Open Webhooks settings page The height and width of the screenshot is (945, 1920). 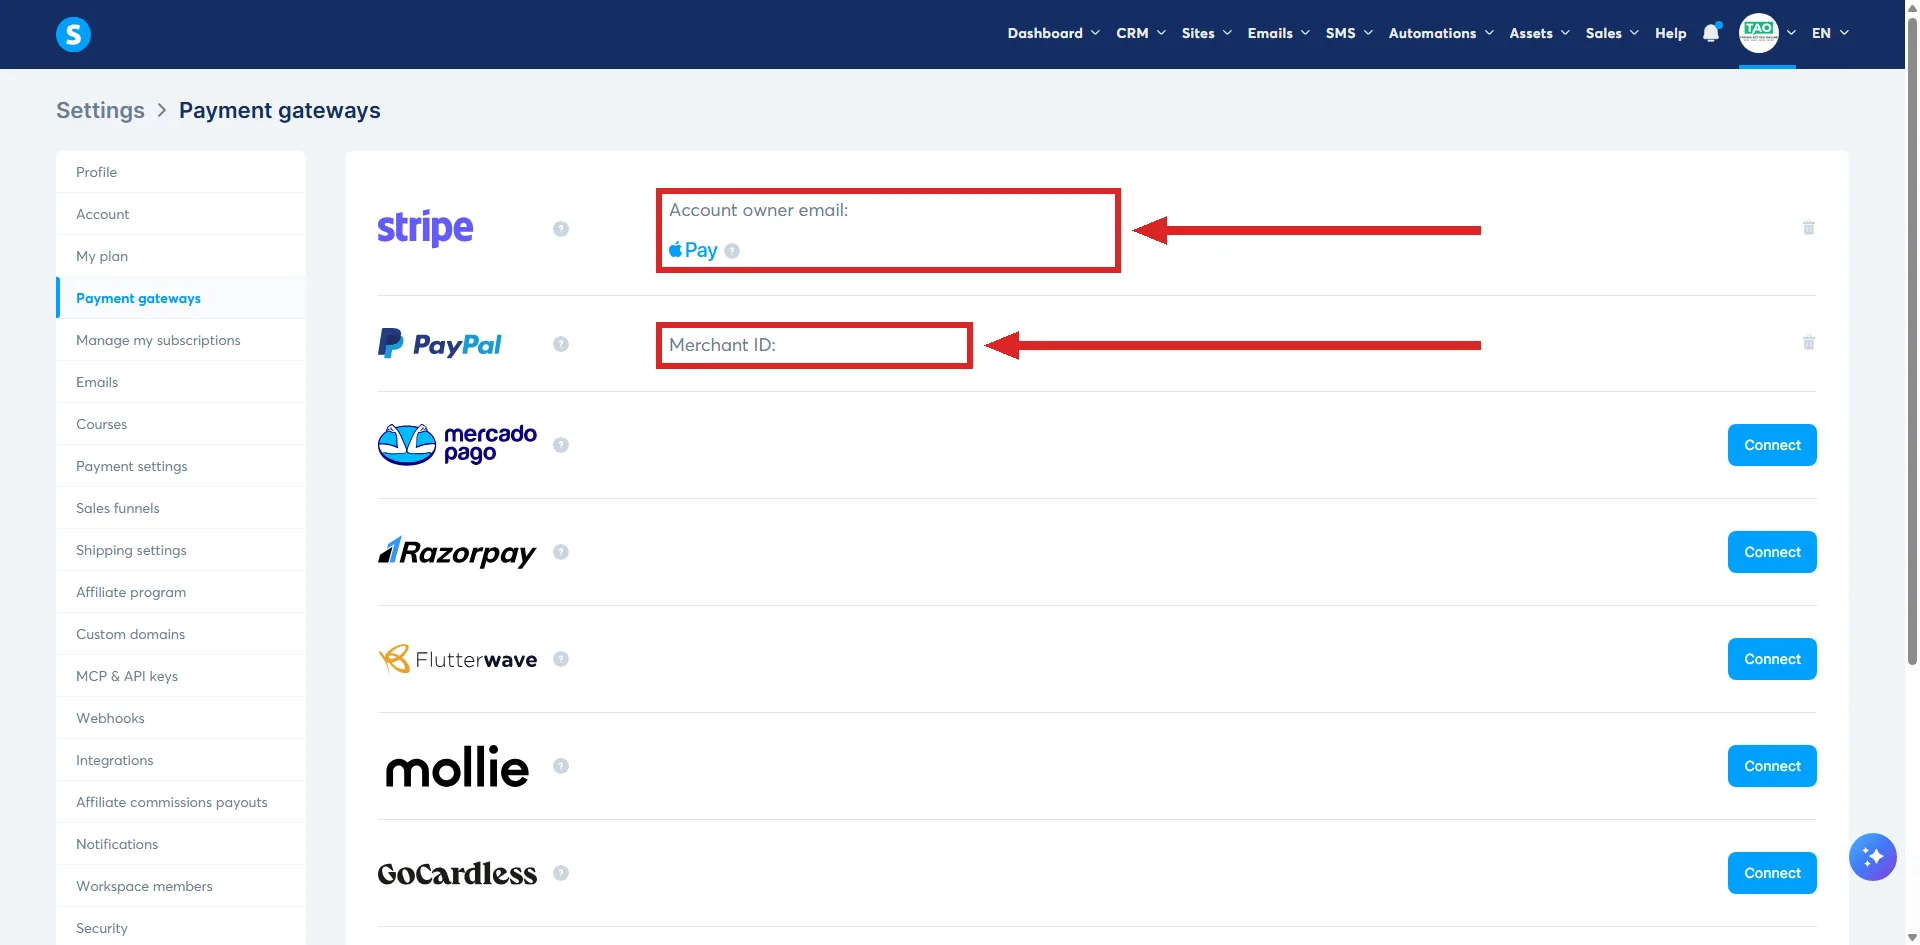[181, 718]
